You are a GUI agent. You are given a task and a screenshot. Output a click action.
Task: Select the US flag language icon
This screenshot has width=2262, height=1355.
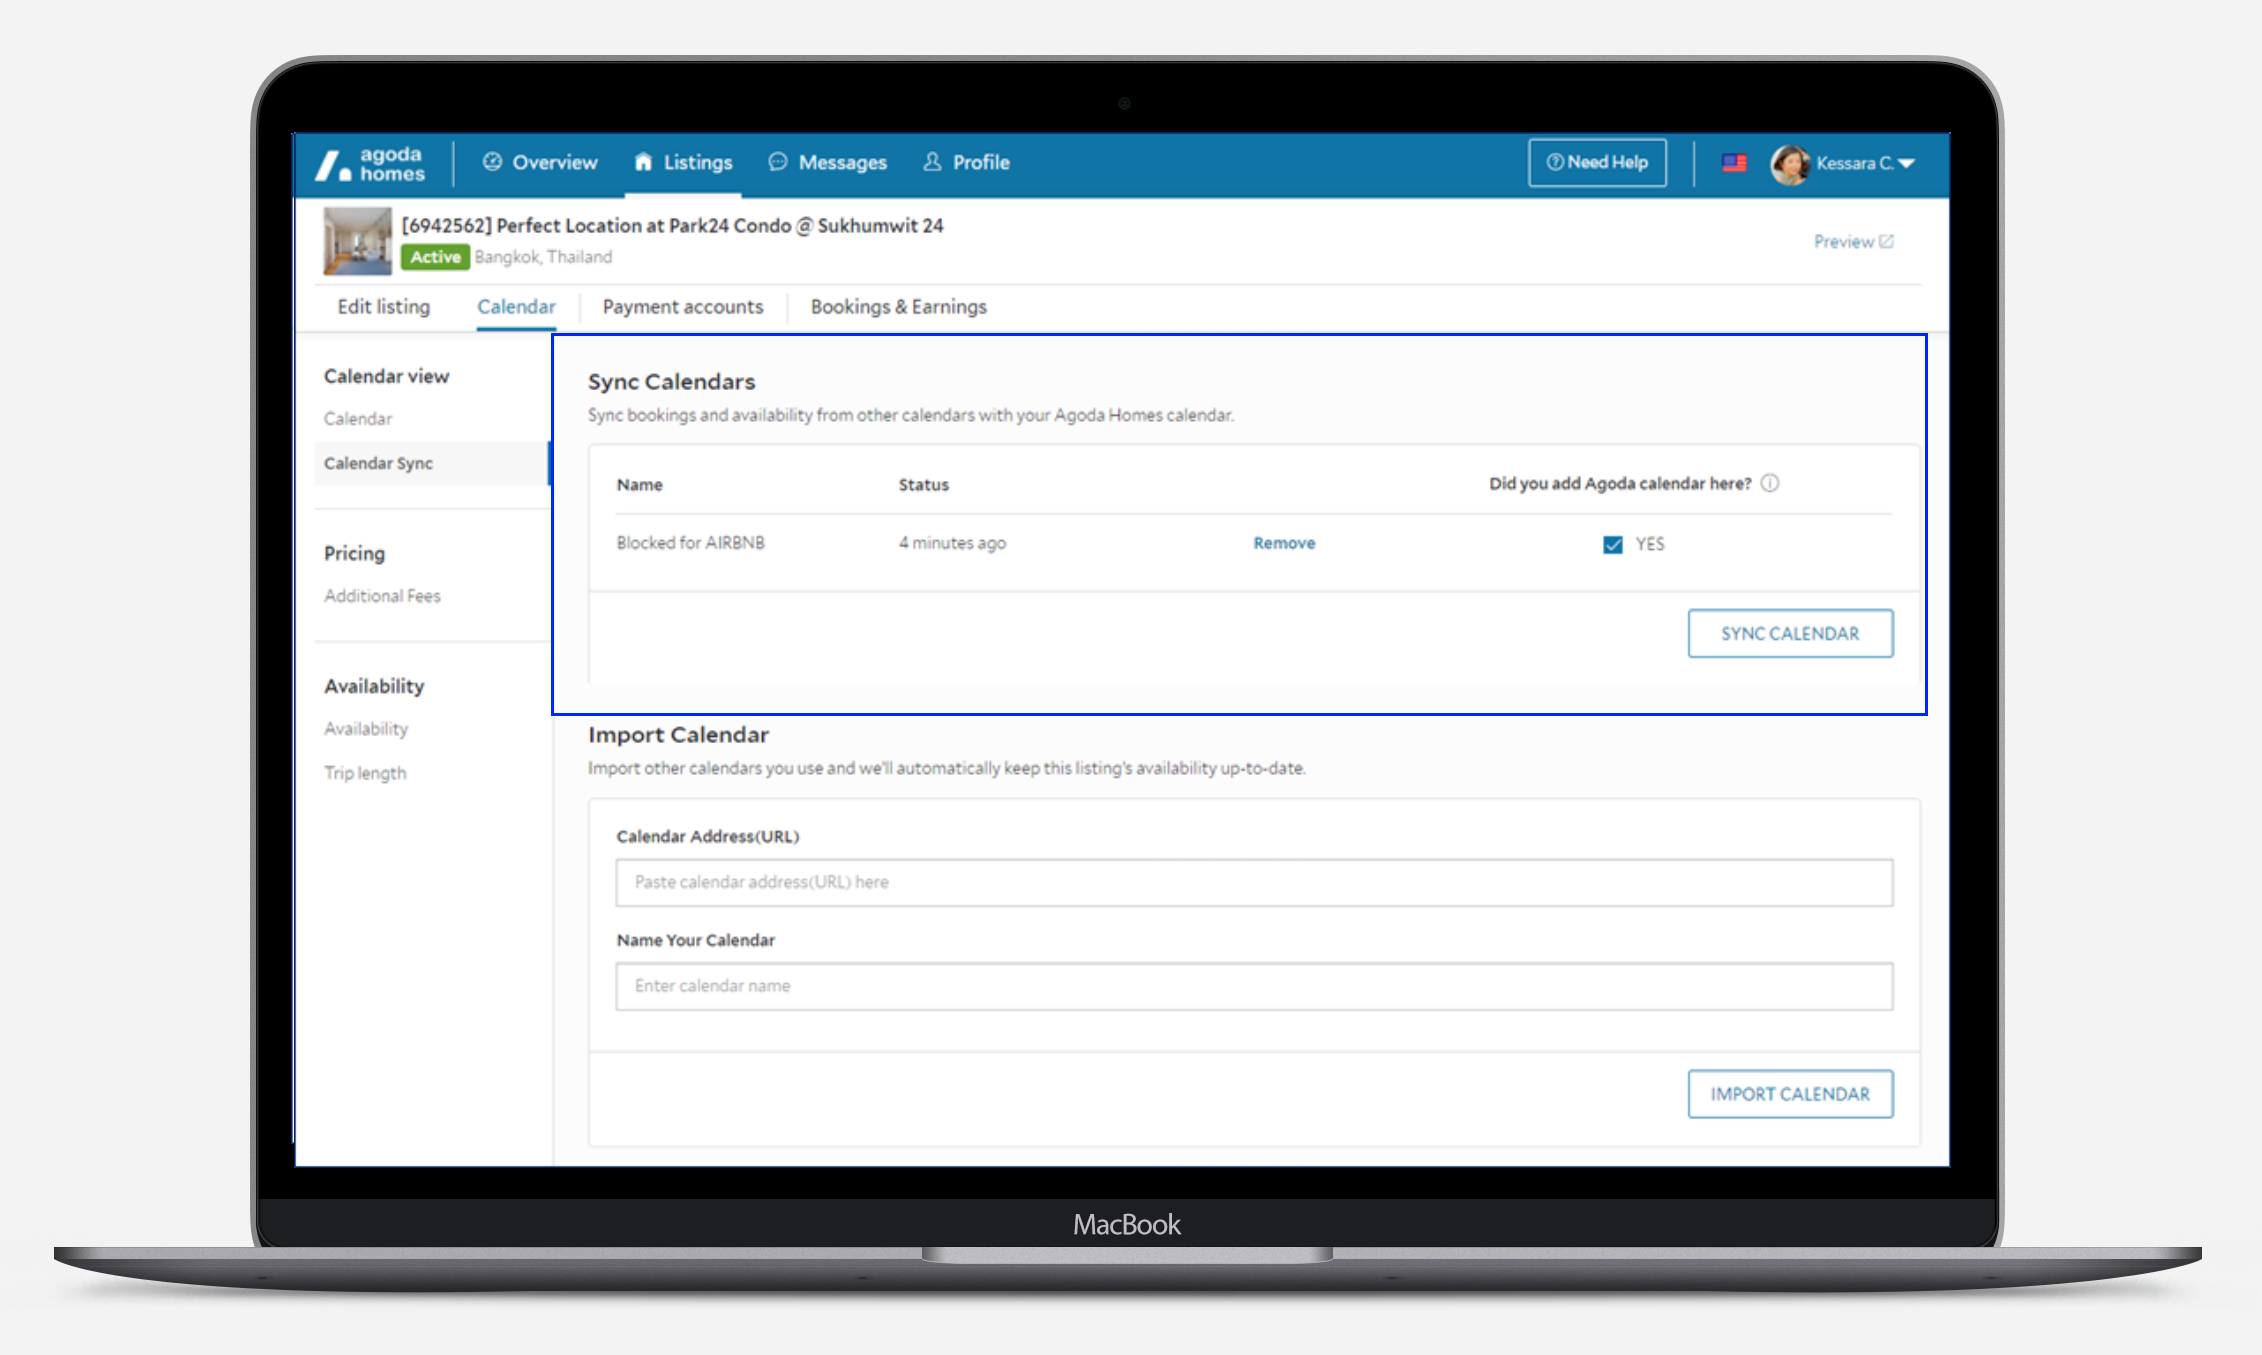click(x=1734, y=163)
